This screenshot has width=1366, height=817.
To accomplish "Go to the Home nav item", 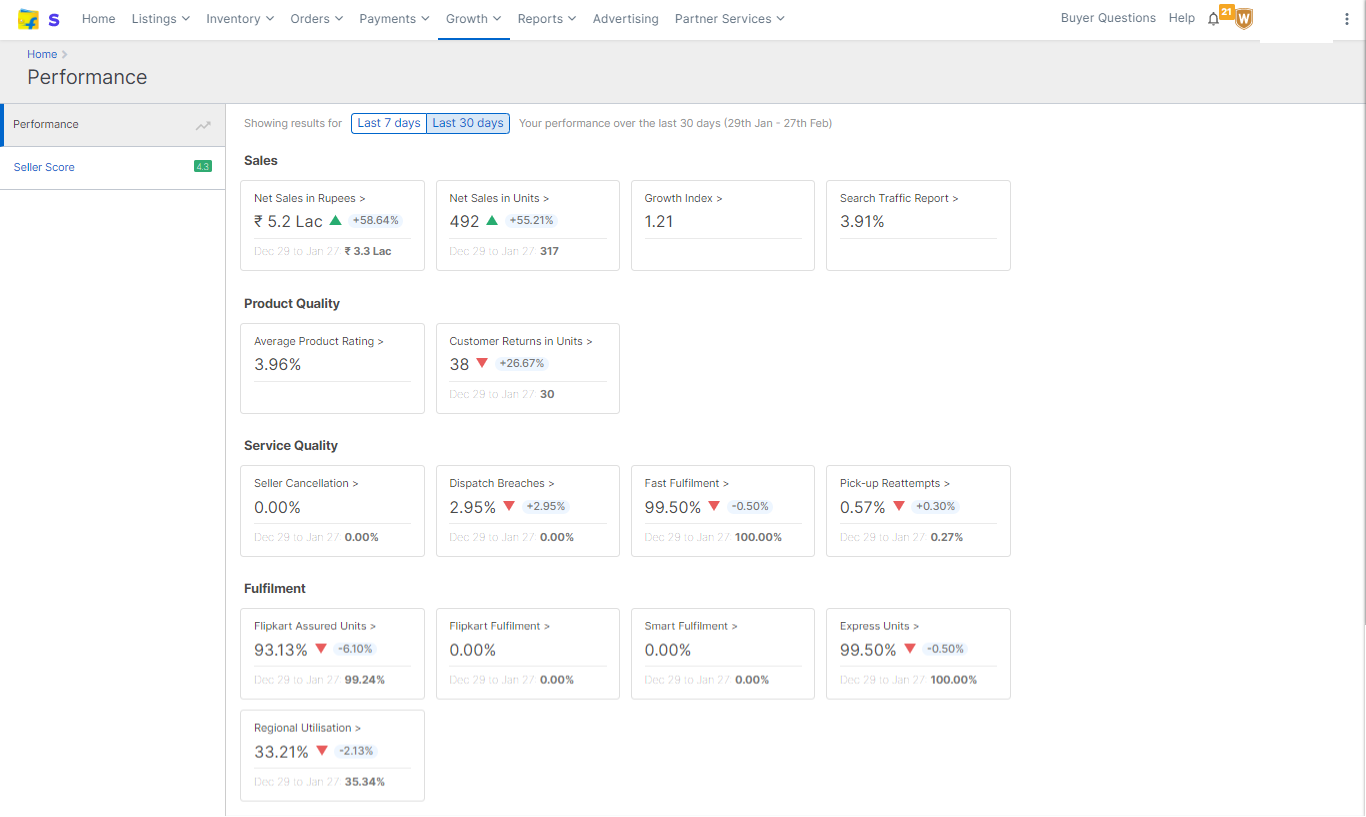I will click(99, 19).
